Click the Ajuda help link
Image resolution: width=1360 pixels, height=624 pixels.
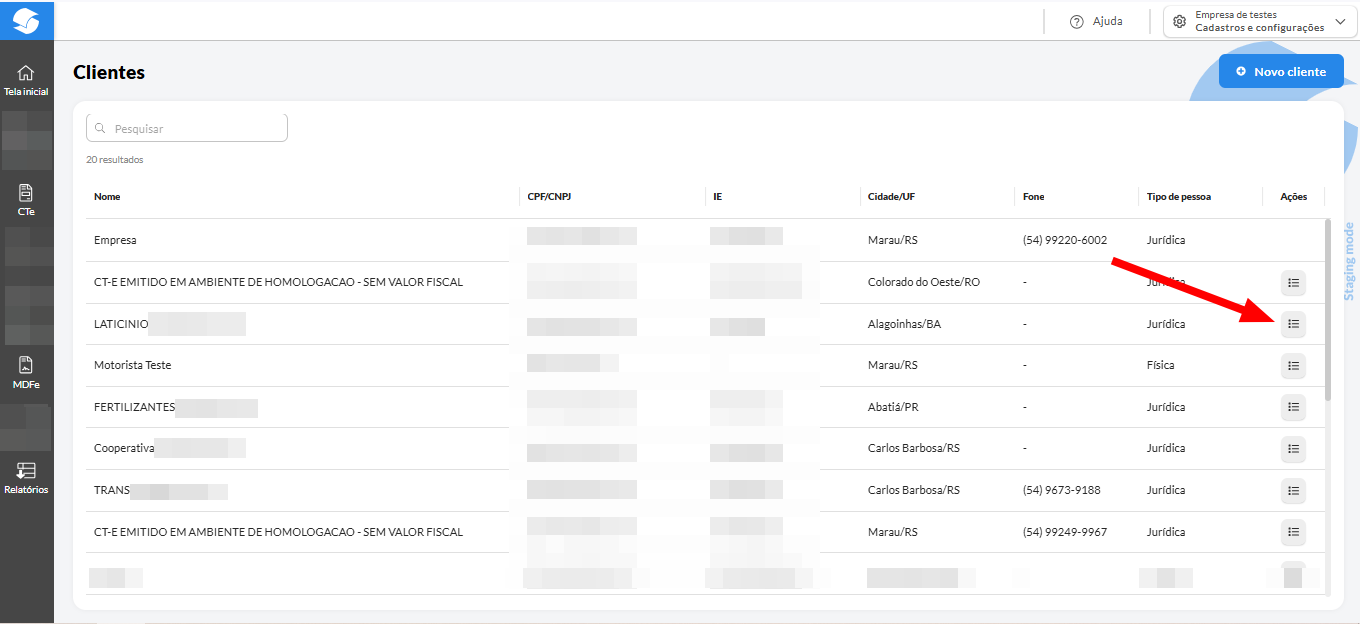tap(1096, 21)
